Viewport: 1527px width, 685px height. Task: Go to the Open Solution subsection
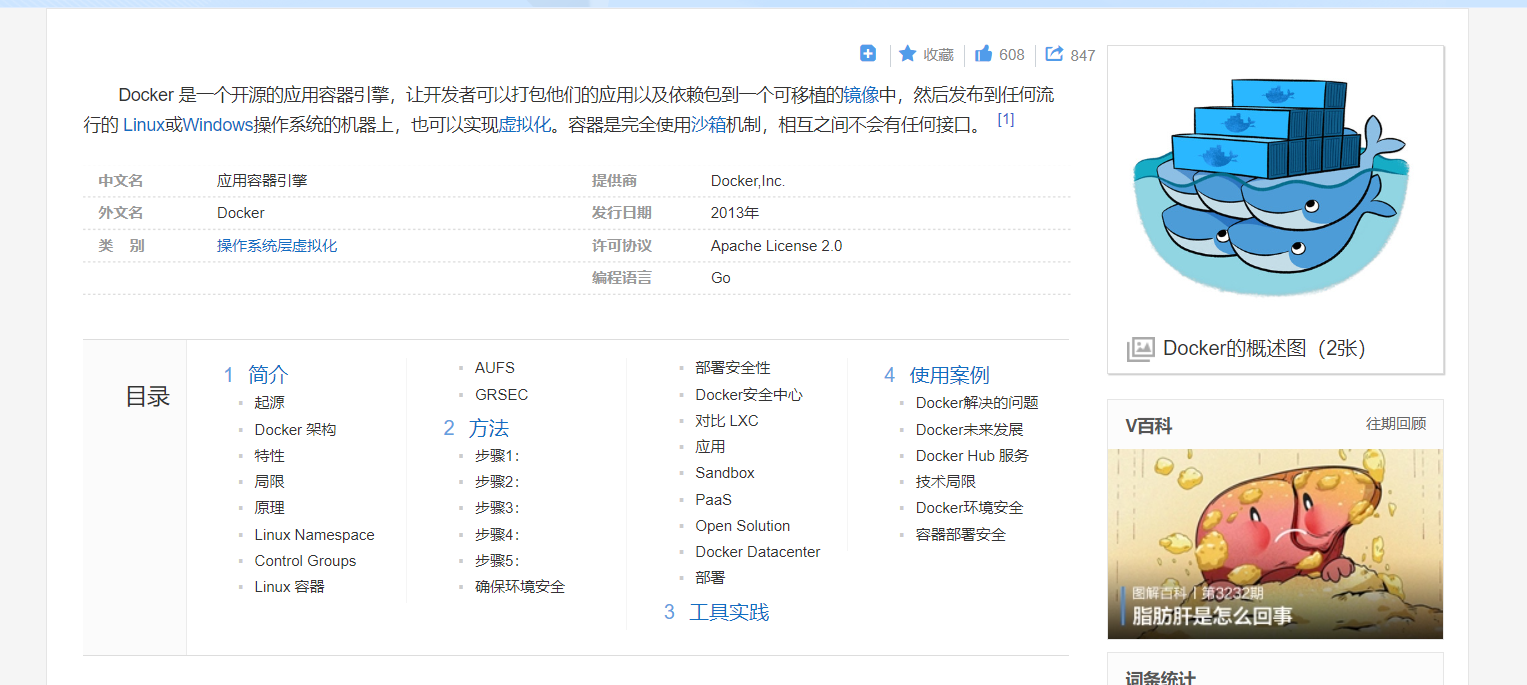pyautogui.click(x=743, y=526)
